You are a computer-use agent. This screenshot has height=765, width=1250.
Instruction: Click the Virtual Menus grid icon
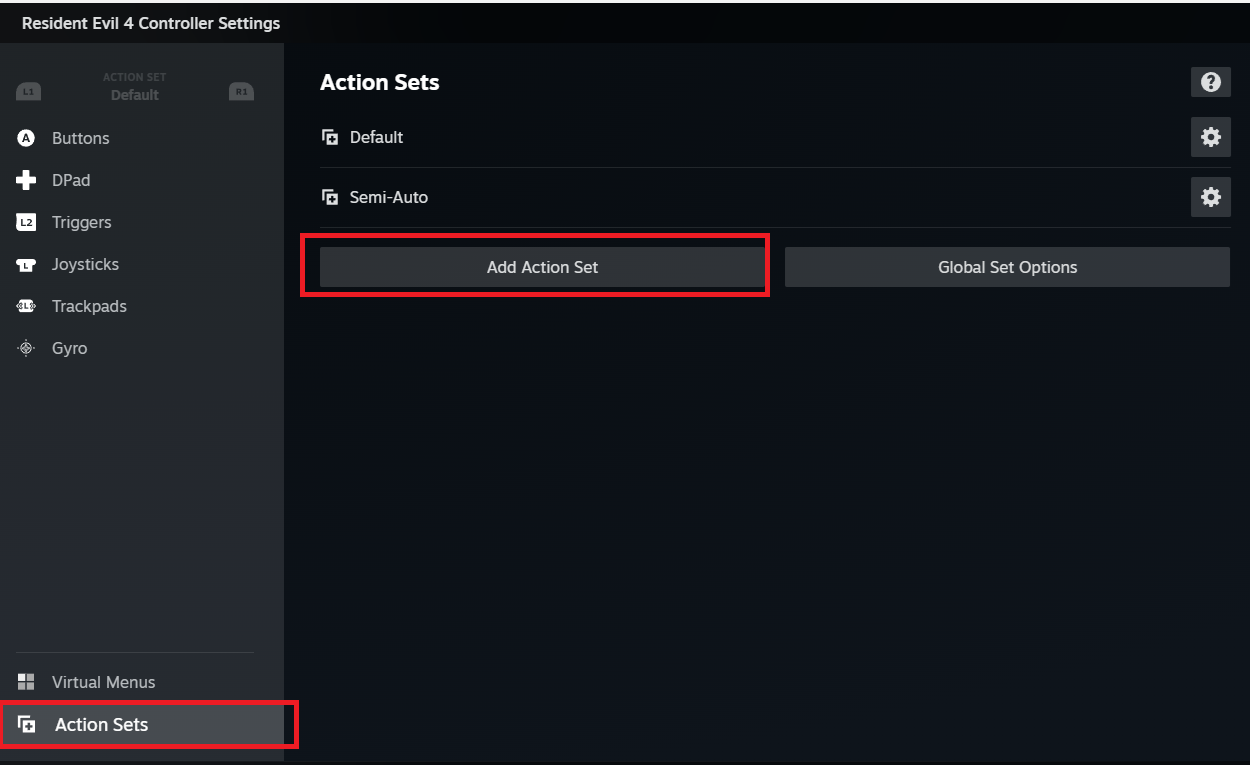(x=27, y=682)
